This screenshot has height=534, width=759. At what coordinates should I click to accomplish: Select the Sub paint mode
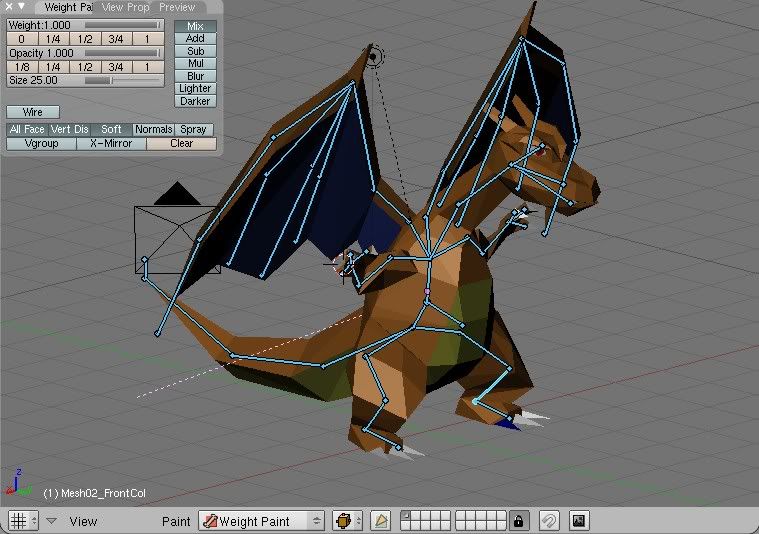[x=195, y=51]
